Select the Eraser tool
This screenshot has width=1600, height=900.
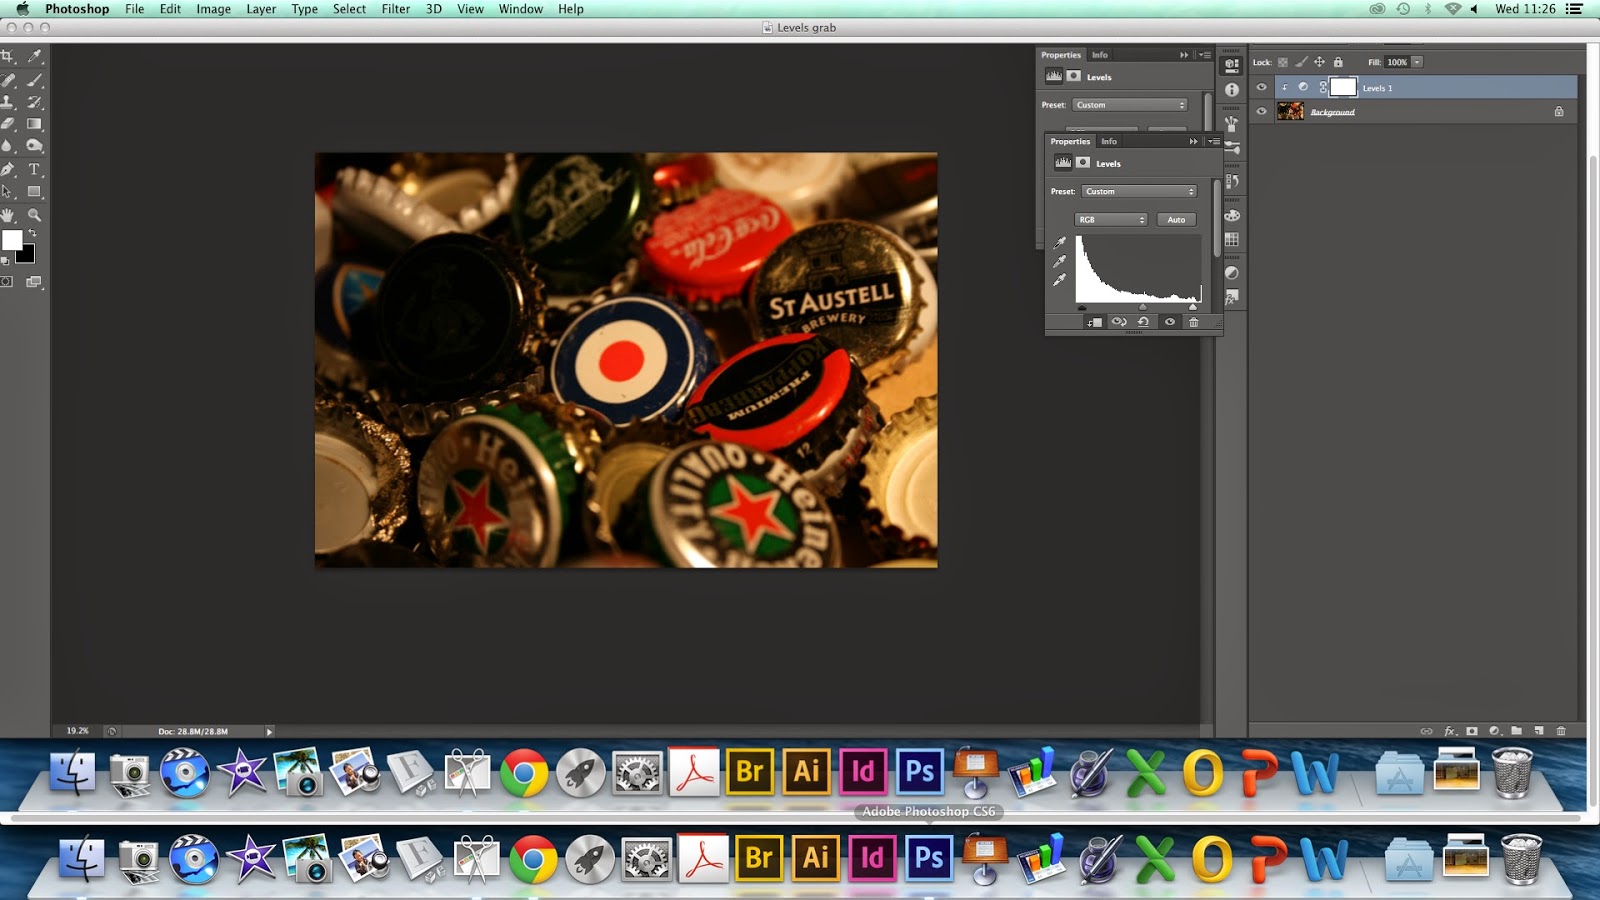[x=8, y=124]
